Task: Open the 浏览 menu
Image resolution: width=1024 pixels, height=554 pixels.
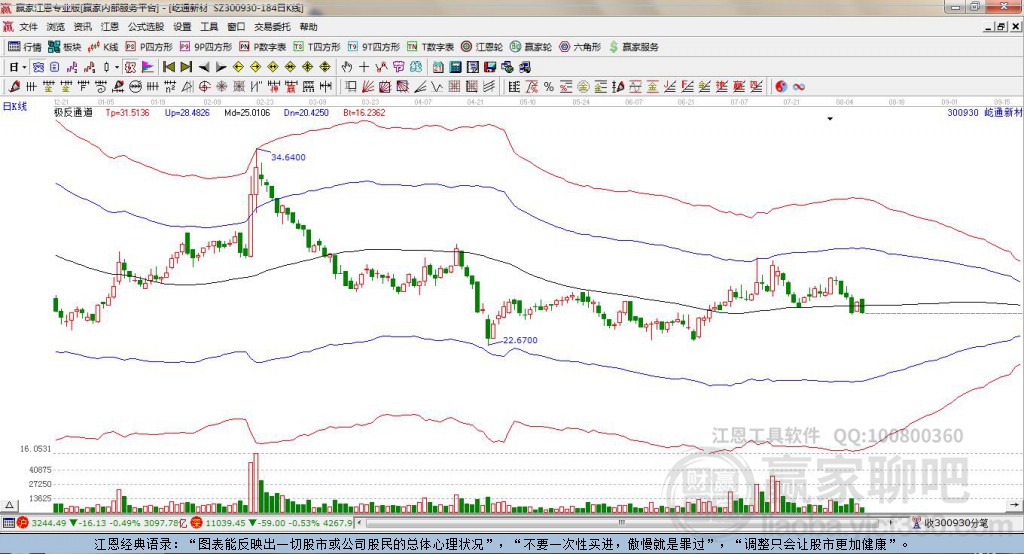Action: [x=56, y=27]
